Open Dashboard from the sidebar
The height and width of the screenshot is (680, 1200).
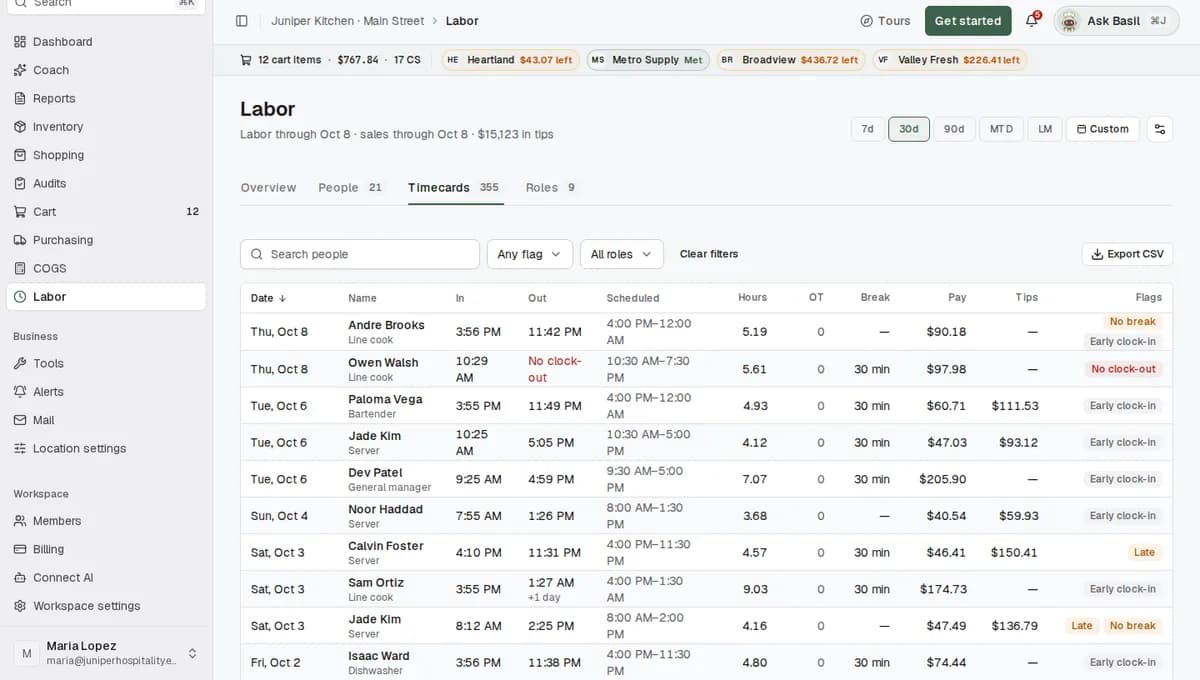point(106,42)
